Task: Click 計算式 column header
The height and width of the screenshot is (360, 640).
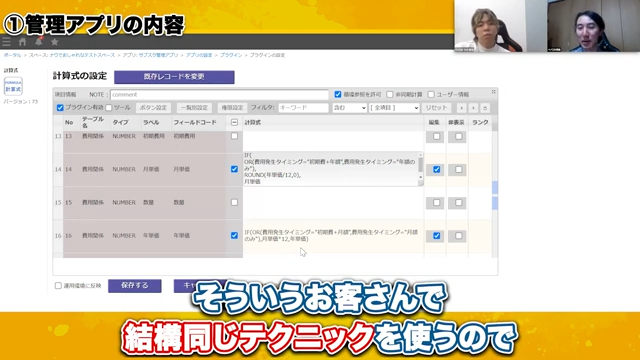Action: [253, 122]
